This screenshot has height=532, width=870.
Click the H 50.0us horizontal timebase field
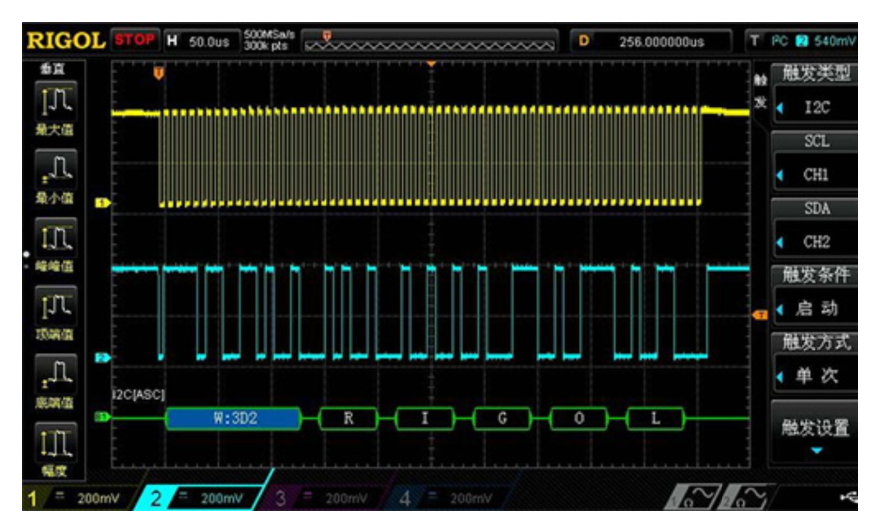202,41
